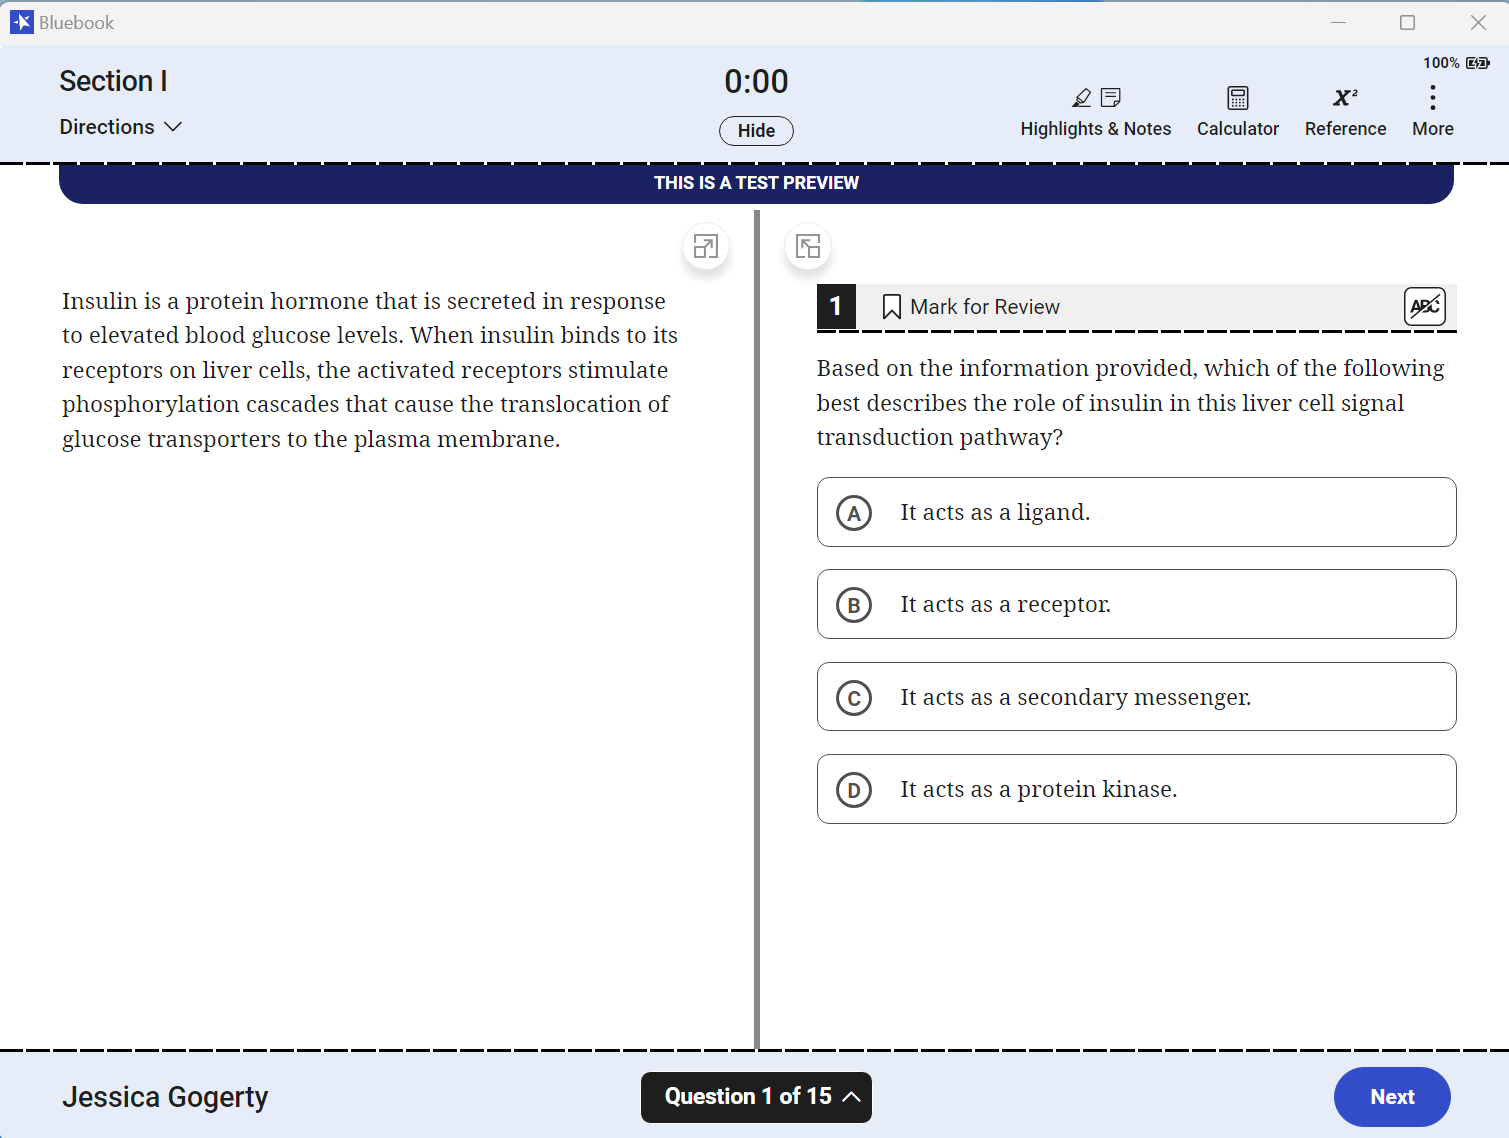Mark question 1 for review
The image size is (1509, 1138).
pyautogui.click(x=970, y=307)
